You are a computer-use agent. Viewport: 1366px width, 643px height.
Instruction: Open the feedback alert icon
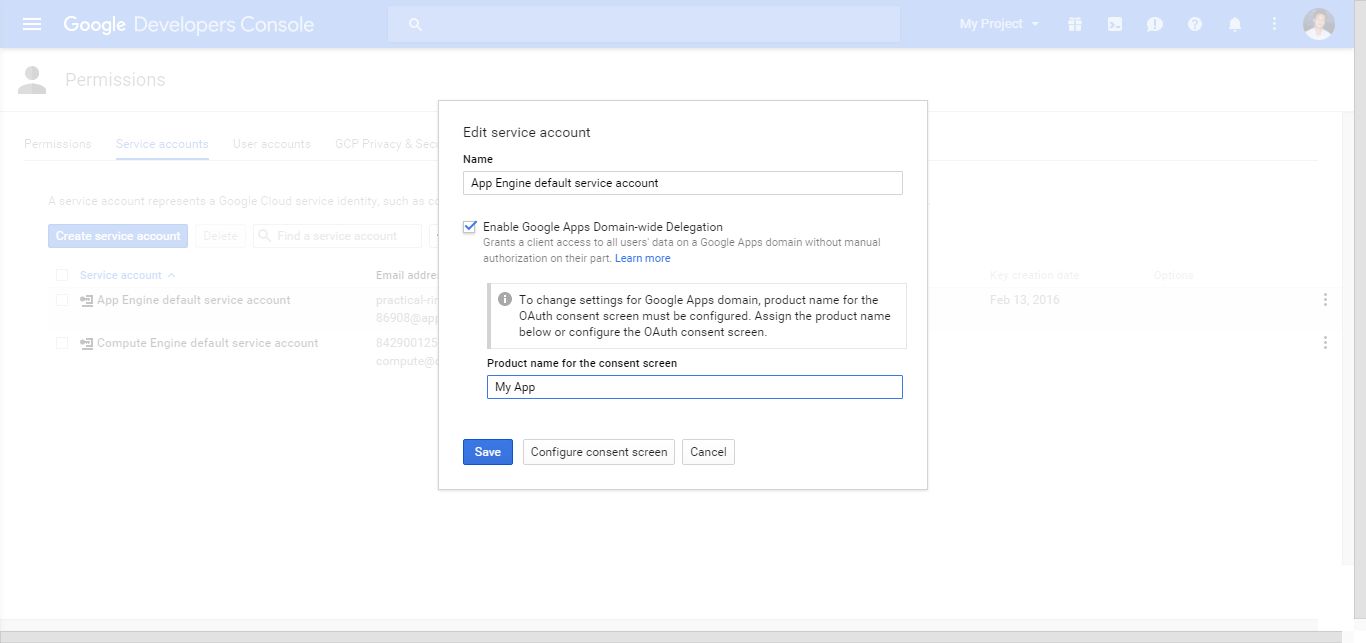[x=1155, y=24]
